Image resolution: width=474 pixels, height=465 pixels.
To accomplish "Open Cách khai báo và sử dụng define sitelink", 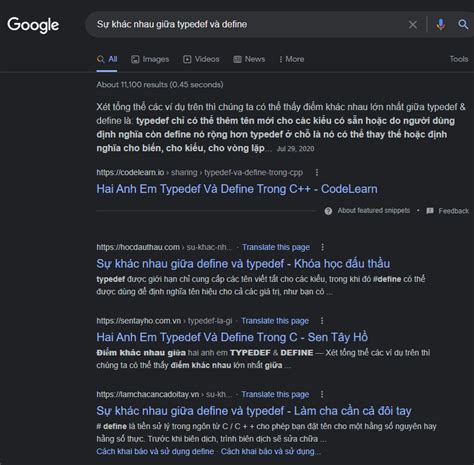I will pos(155,451).
